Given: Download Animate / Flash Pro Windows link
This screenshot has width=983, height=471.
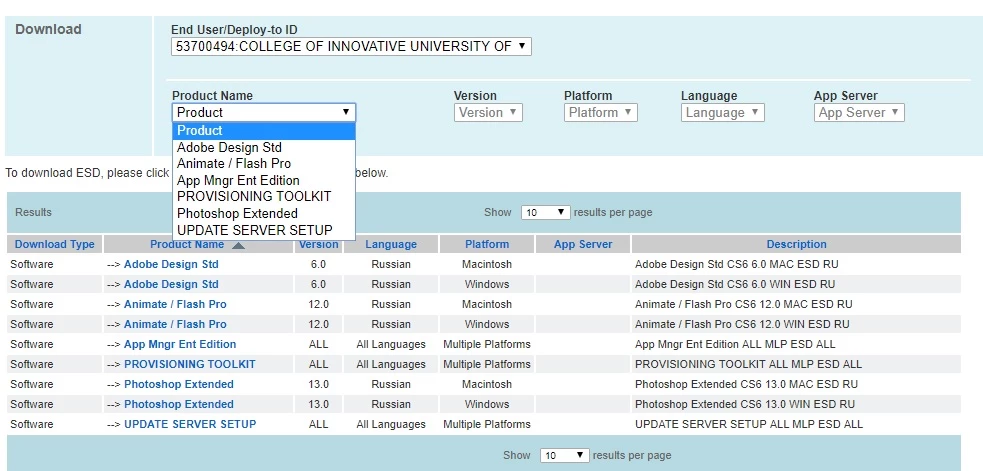Looking at the screenshot, I should pyautogui.click(x=175, y=324).
